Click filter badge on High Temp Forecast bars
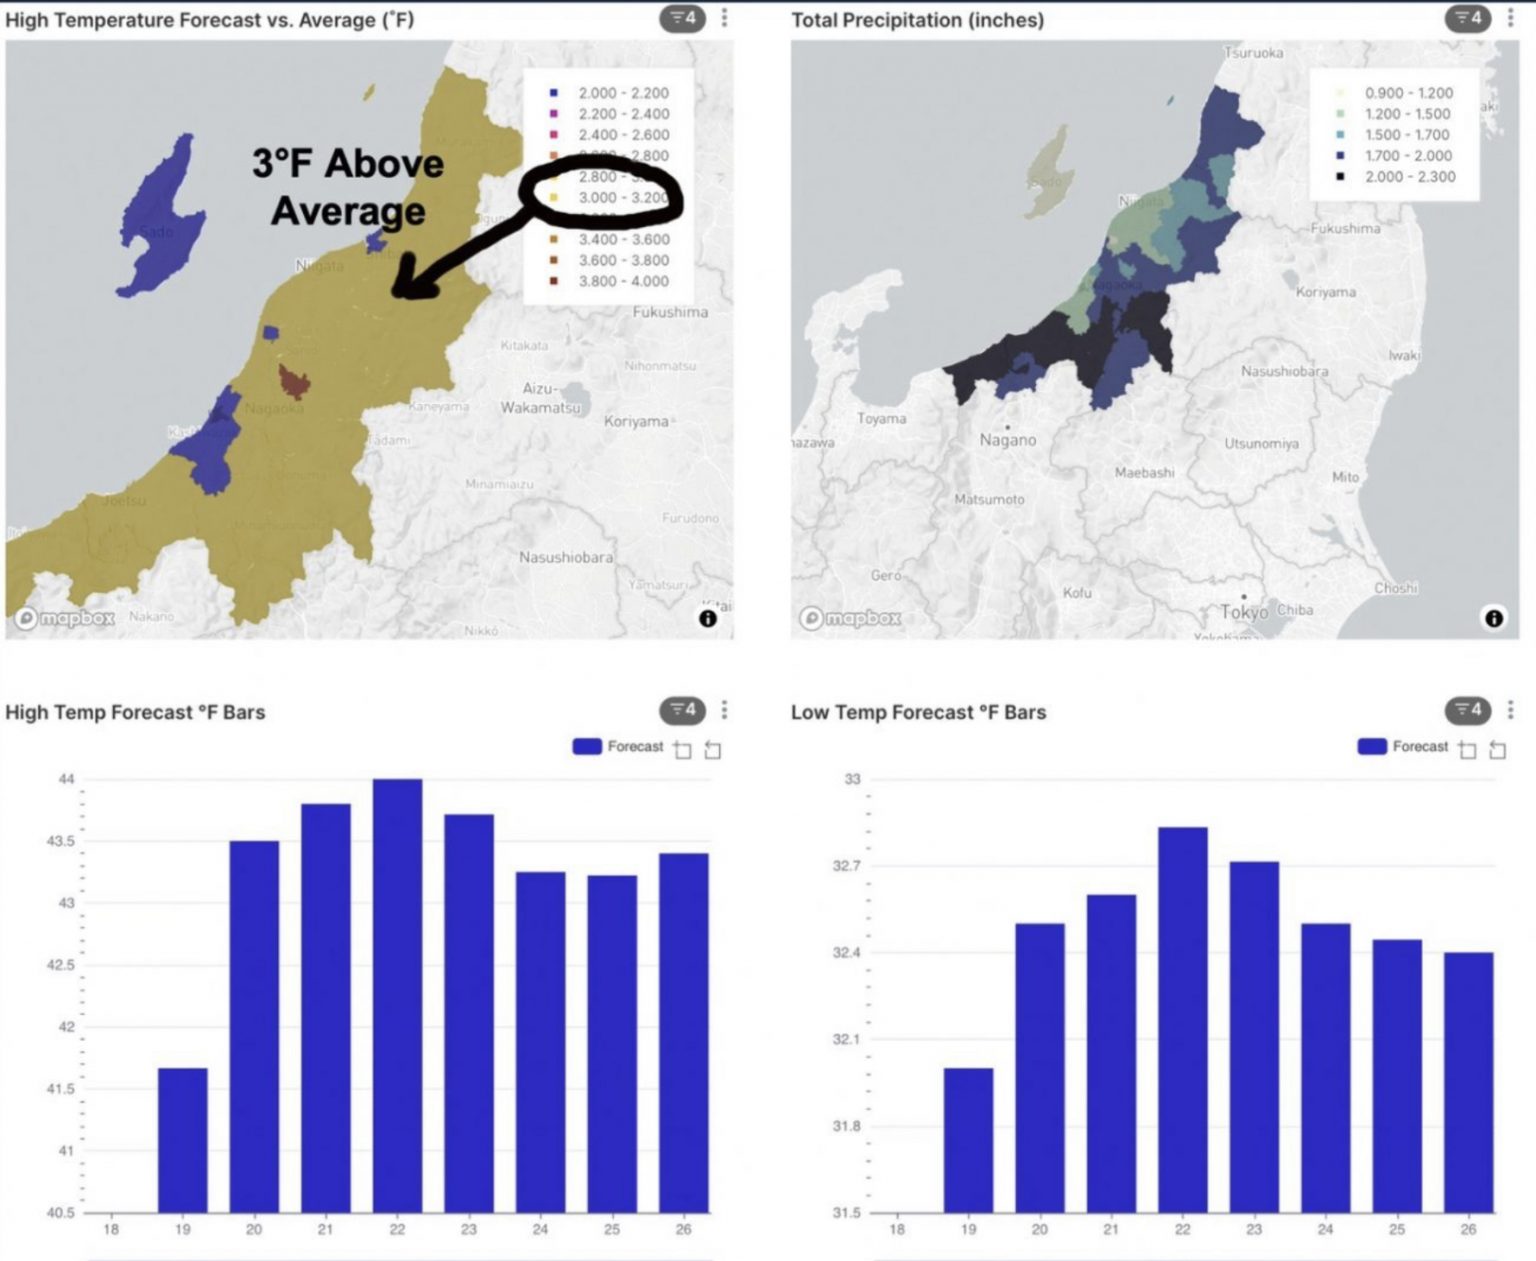The width and height of the screenshot is (1536, 1261). click(682, 710)
